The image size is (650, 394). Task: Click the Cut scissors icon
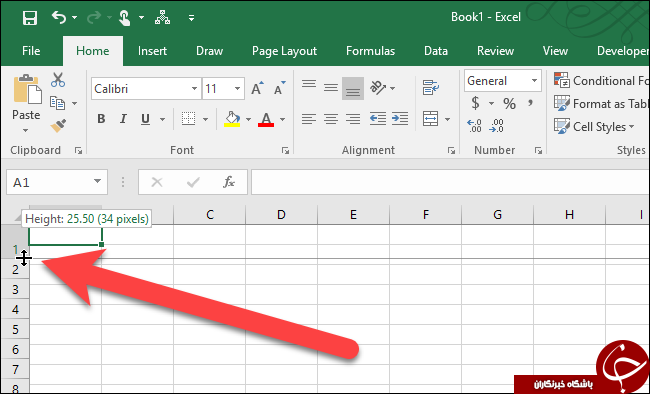(x=58, y=80)
